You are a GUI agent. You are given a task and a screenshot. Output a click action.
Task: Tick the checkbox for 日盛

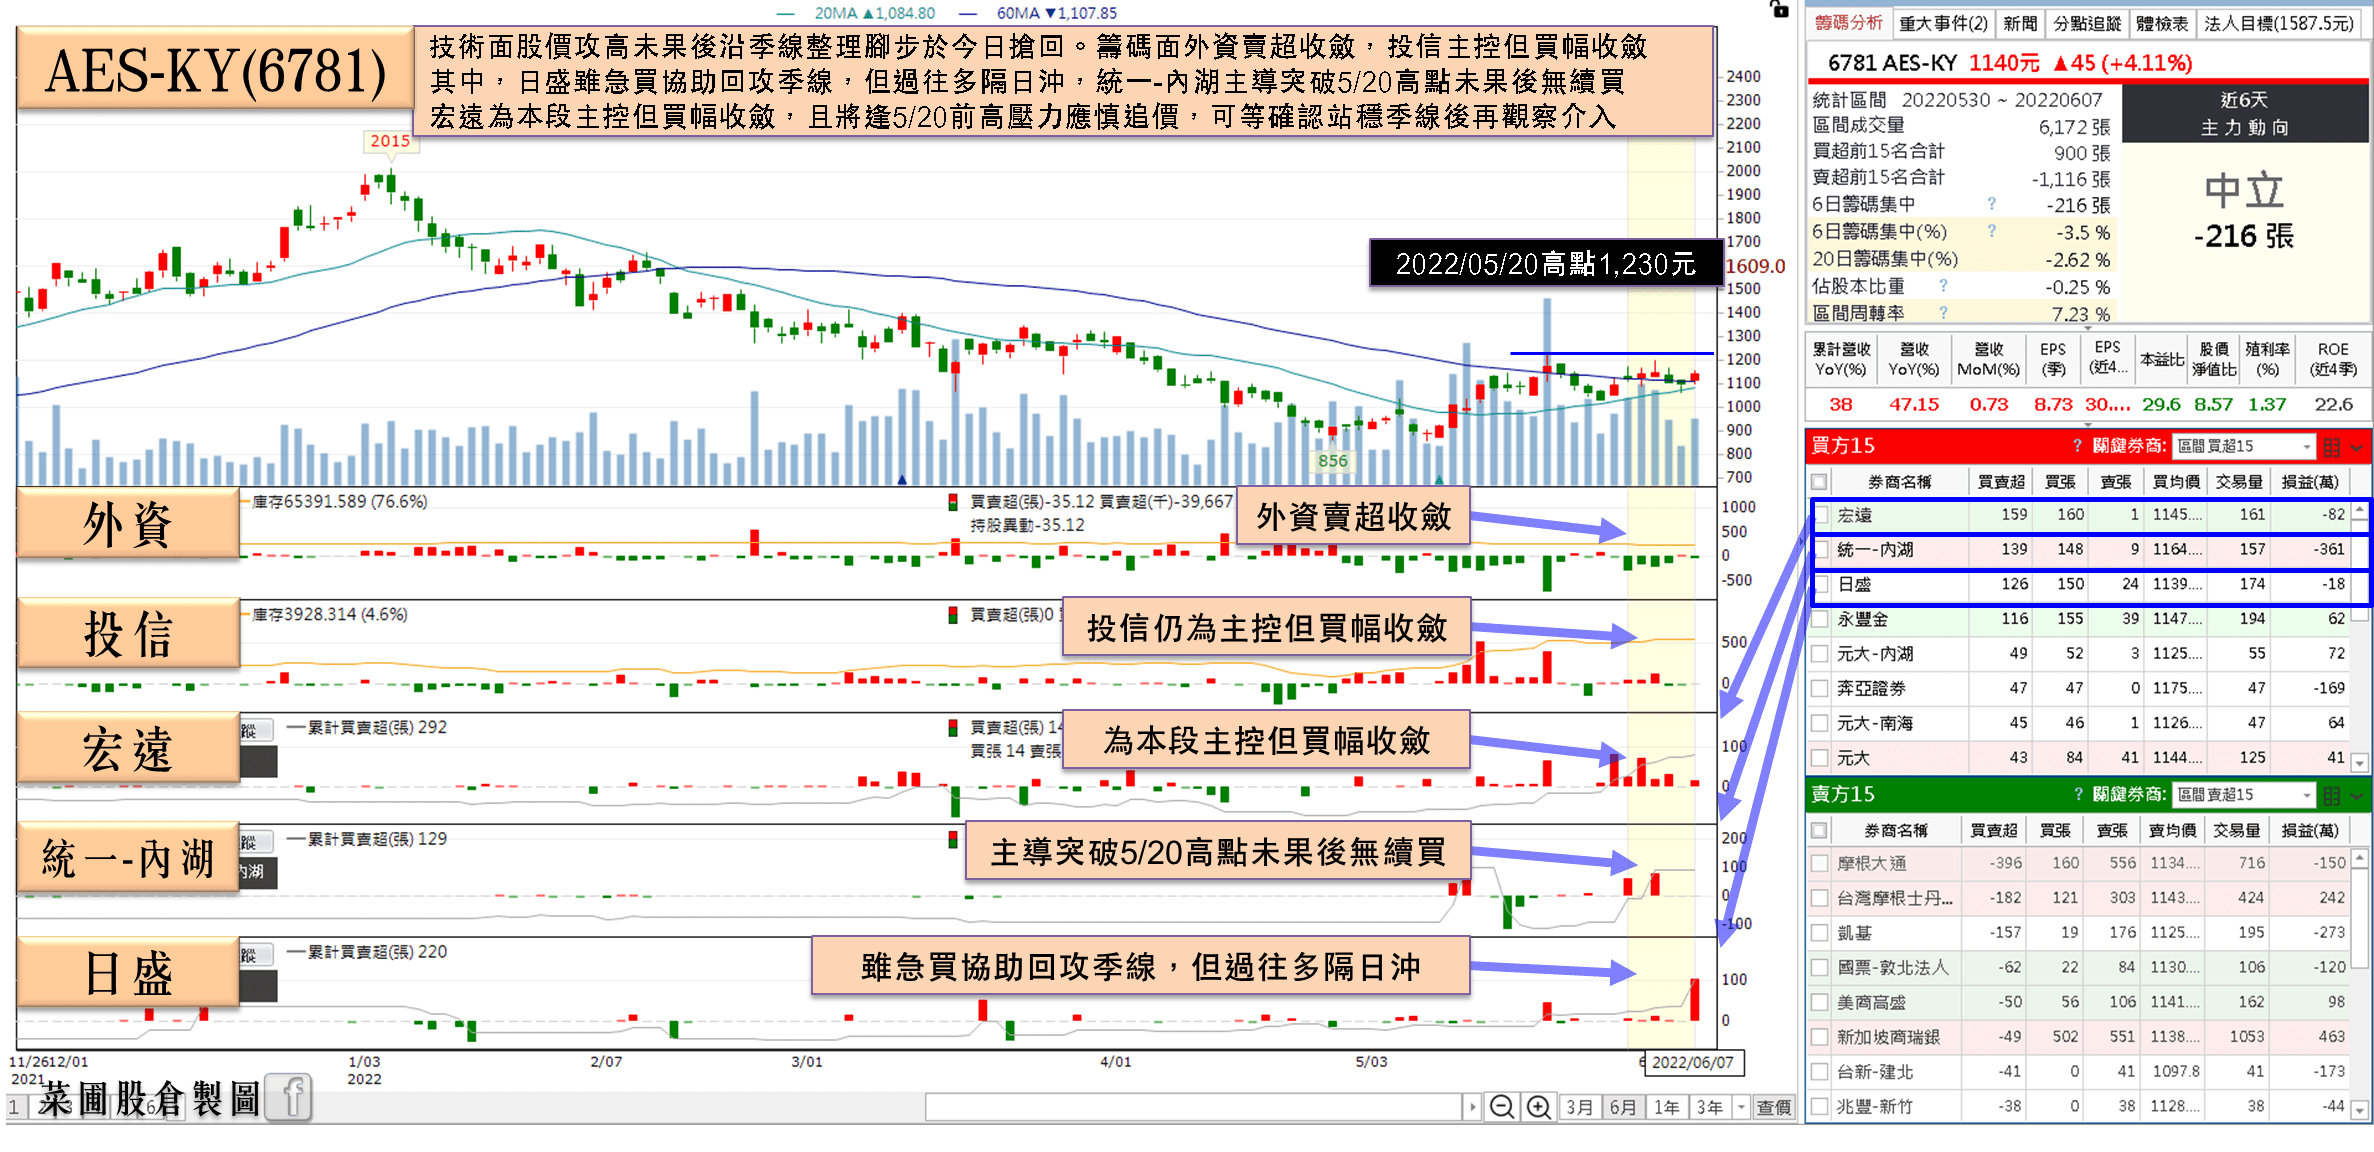(x=1820, y=584)
